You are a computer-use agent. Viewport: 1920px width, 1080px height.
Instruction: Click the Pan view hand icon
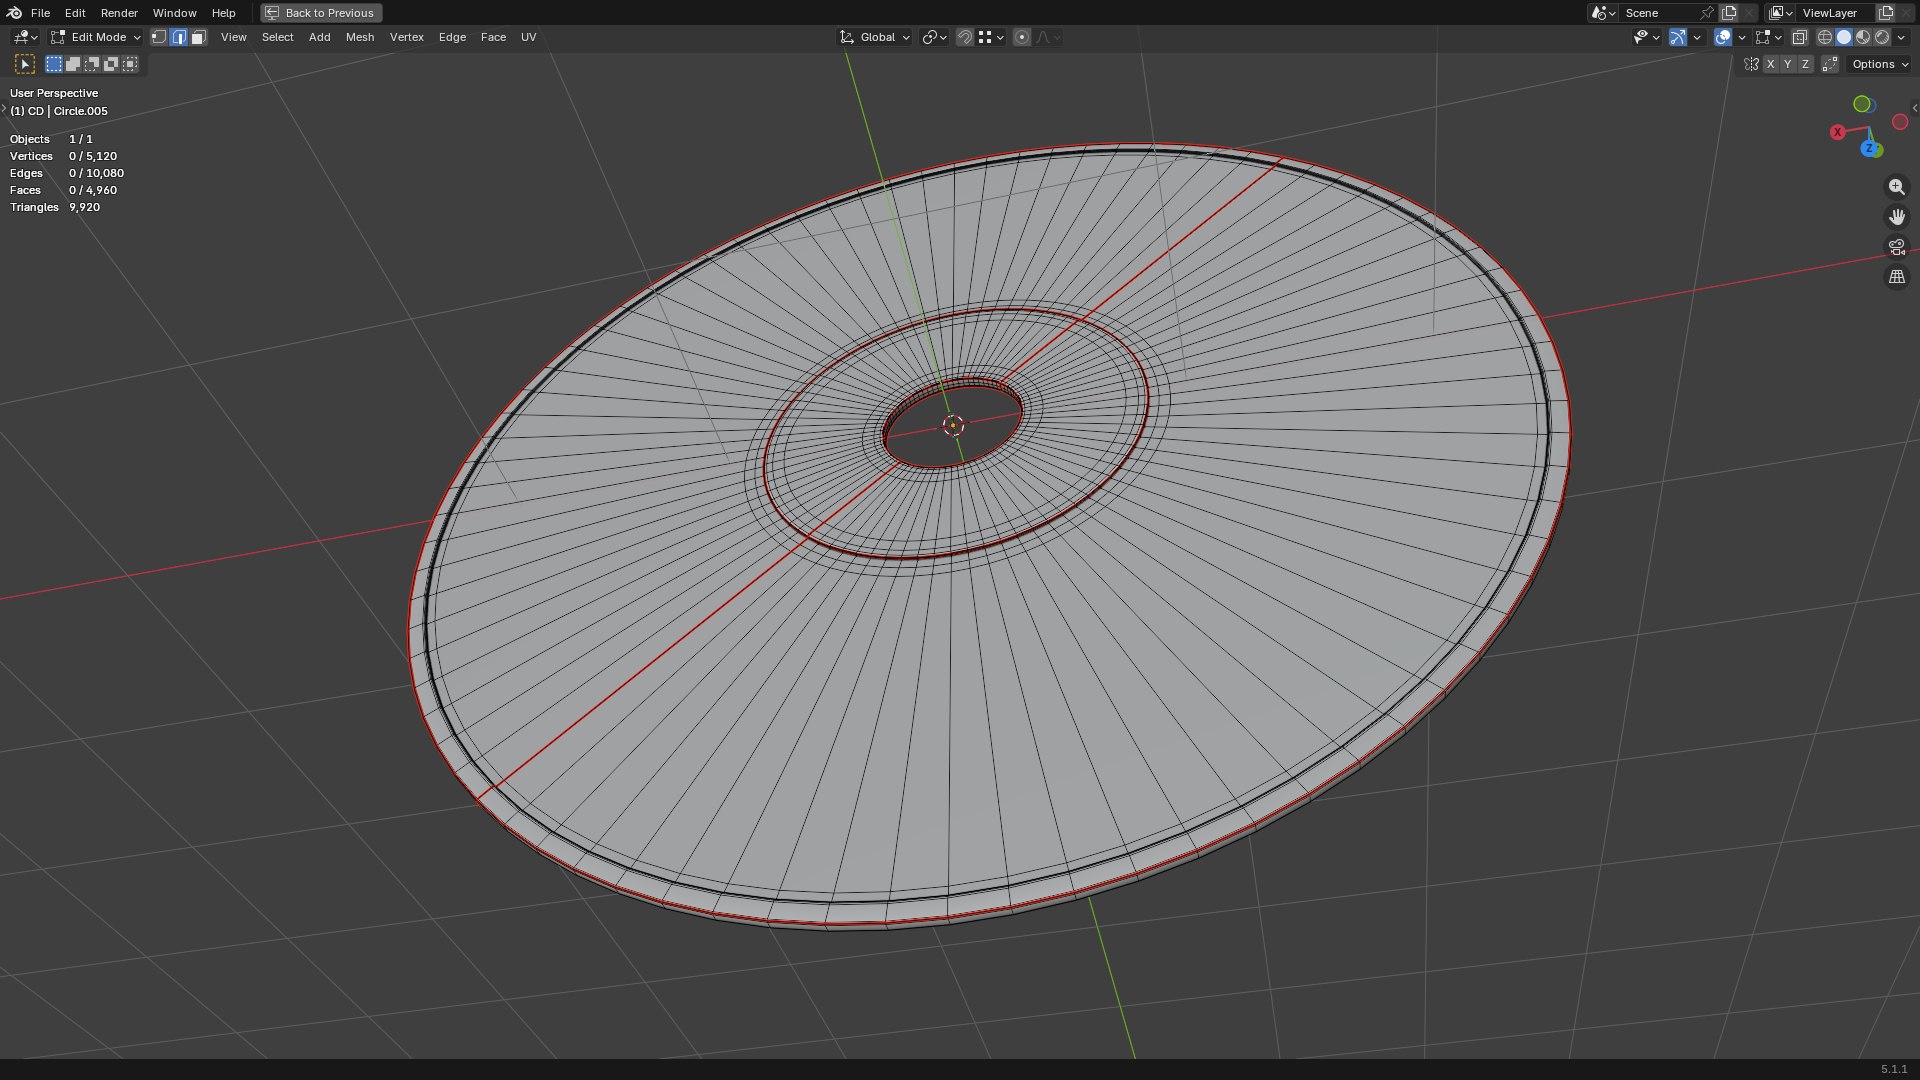pyautogui.click(x=1896, y=217)
